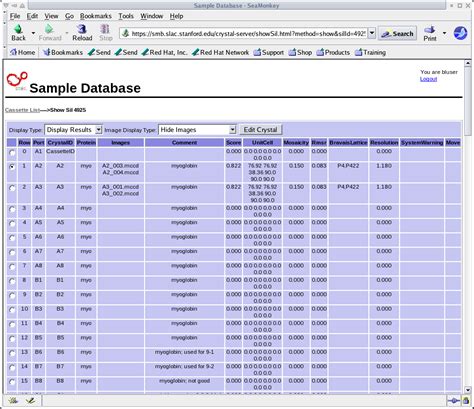Click in the URL address field
This screenshot has height=409, width=474.
248,33
